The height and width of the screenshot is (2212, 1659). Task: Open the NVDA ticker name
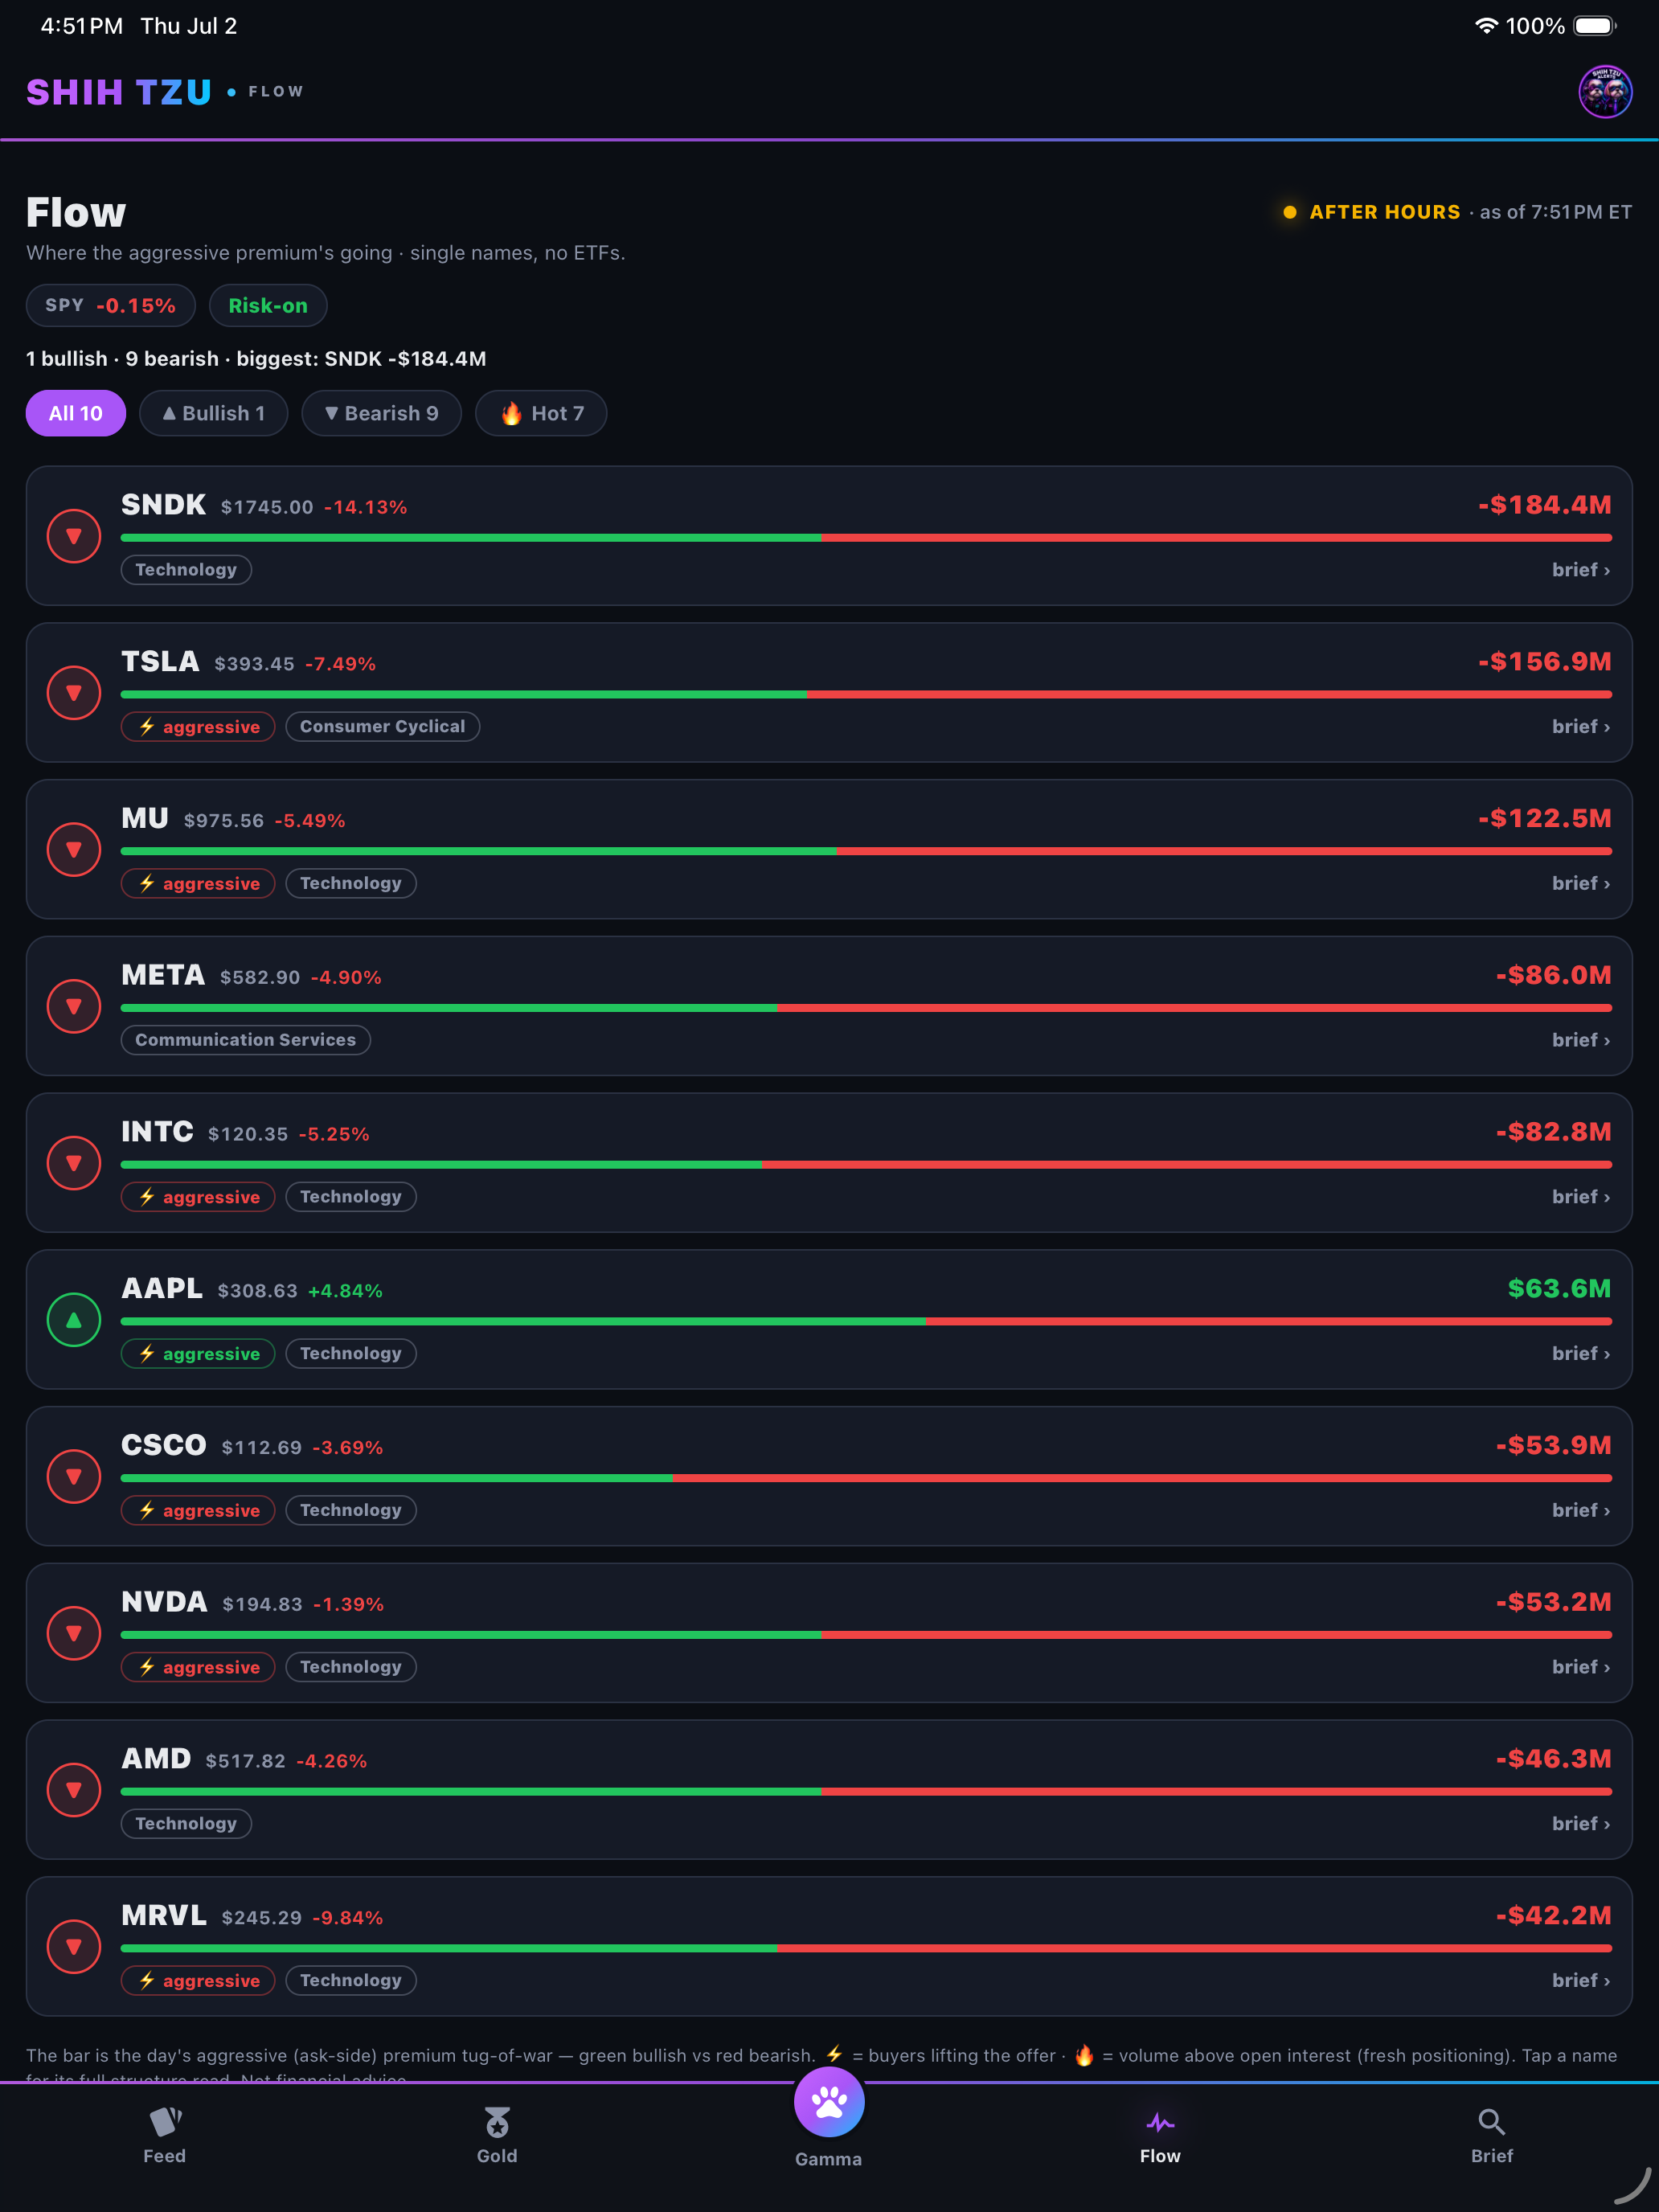point(164,1602)
